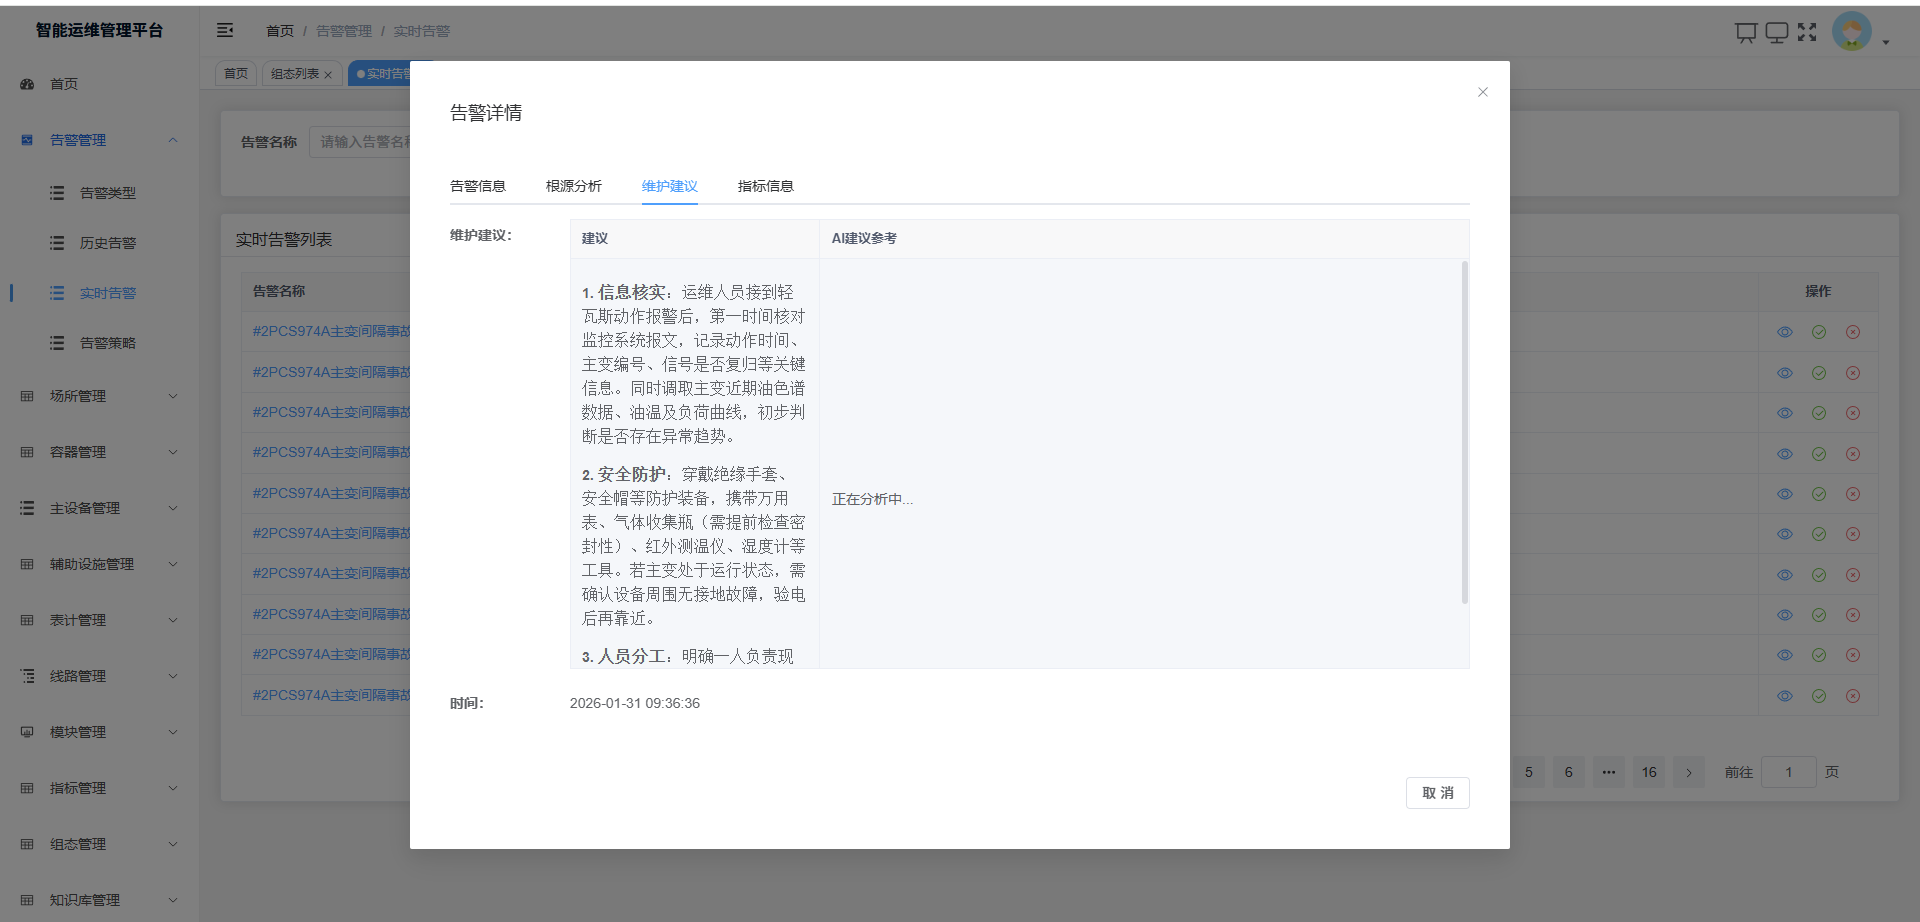Open the first alarm's eye view icon

click(x=1786, y=331)
